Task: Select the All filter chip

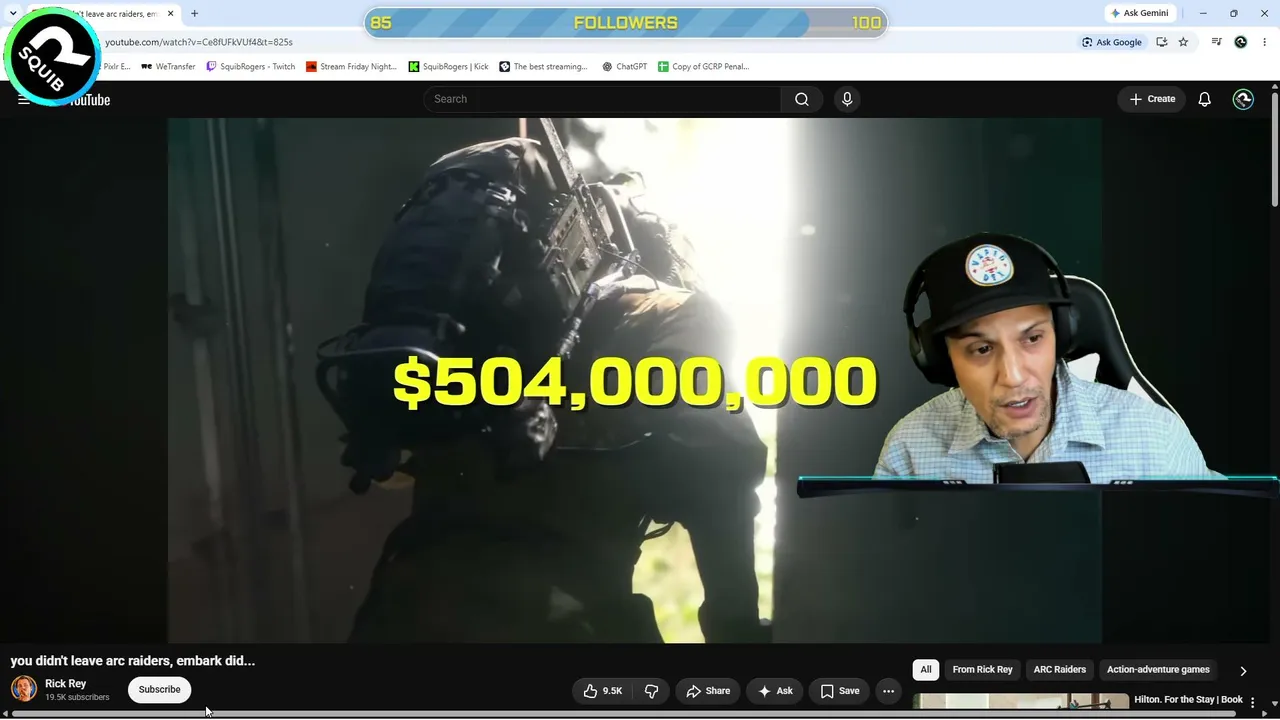Action: 926,670
